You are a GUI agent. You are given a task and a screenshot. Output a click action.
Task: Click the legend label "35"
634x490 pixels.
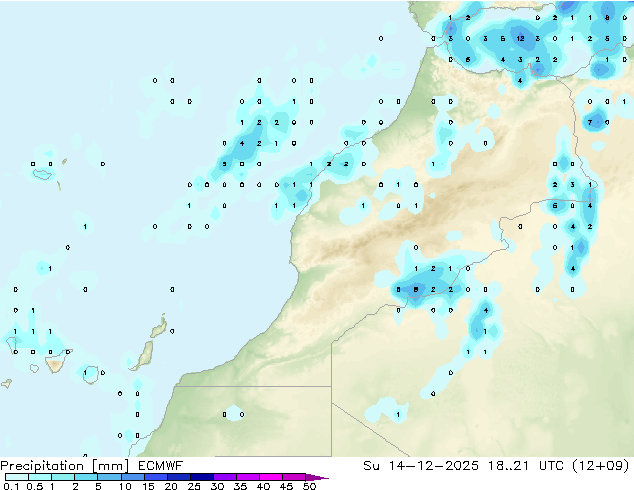click(240, 486)
